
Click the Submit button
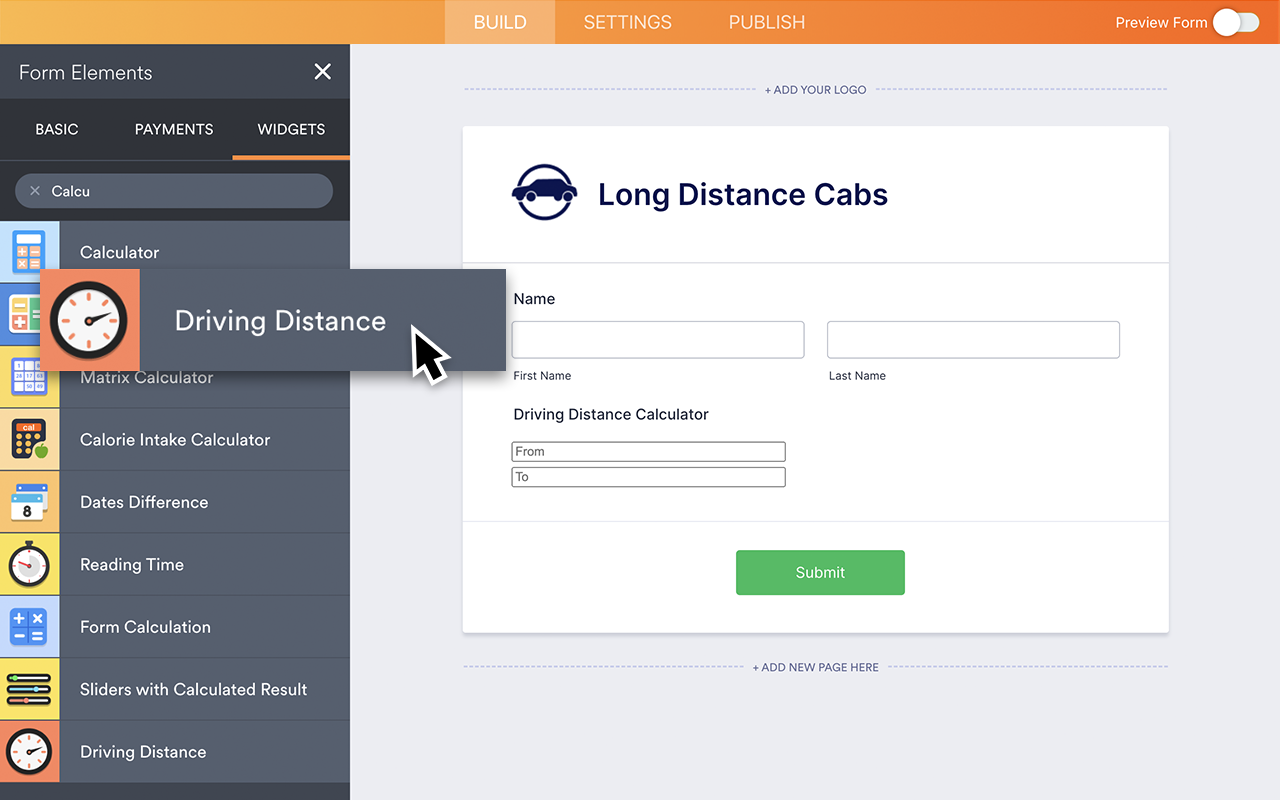coord(820,572)
